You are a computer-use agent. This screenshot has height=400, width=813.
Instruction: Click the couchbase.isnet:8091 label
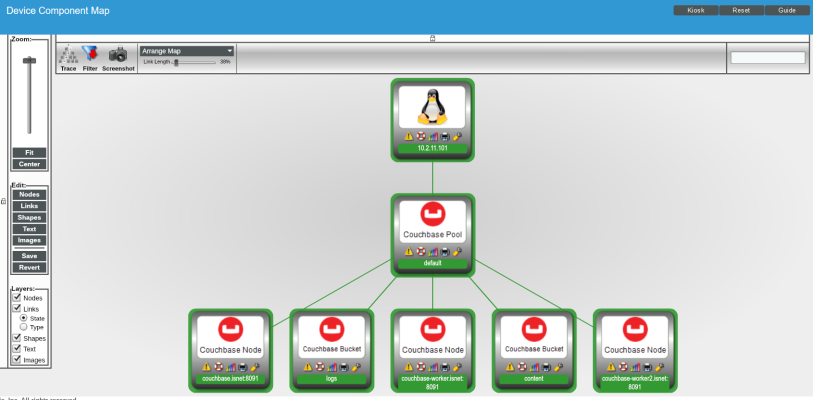230,379
